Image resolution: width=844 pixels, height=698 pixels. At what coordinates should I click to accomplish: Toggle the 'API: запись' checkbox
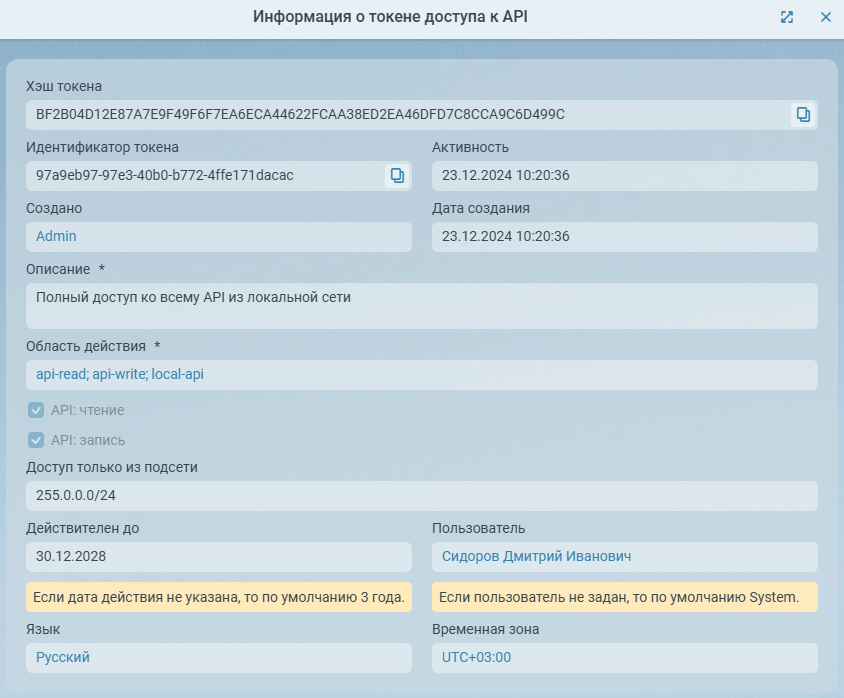[x=36, y=440]
